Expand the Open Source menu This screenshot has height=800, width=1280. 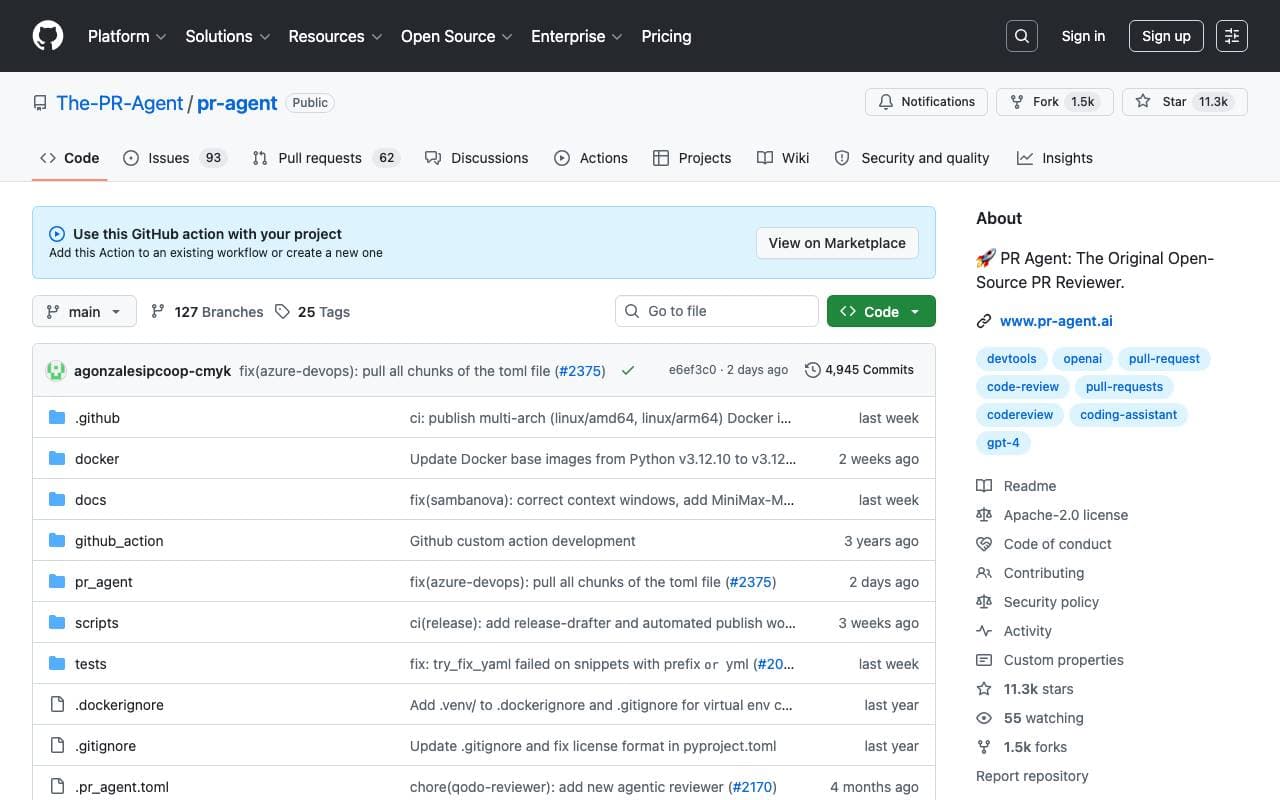(456, 36)
